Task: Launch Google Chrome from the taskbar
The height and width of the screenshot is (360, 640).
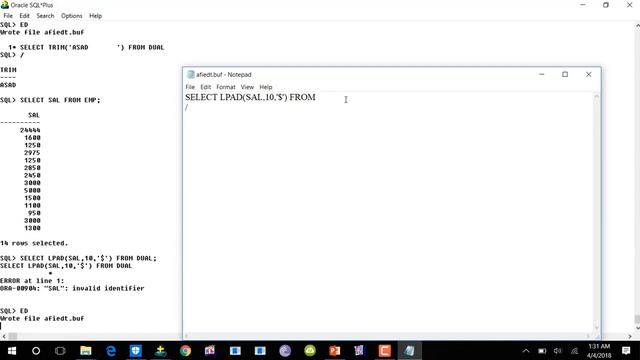Action: tap(185, 351)
